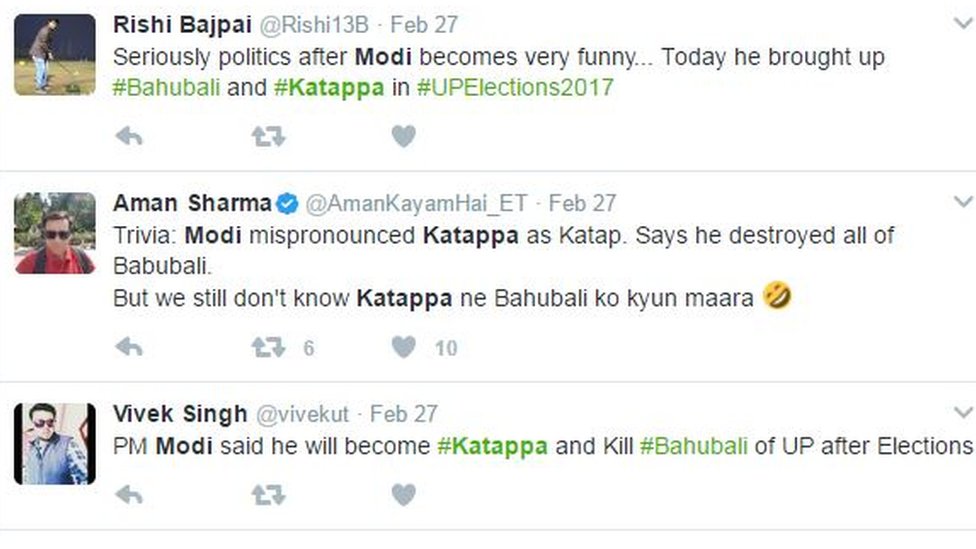Retweet Aman Sharma's Katappa tweet
The image size is (976, 549).
click(267, 347)
